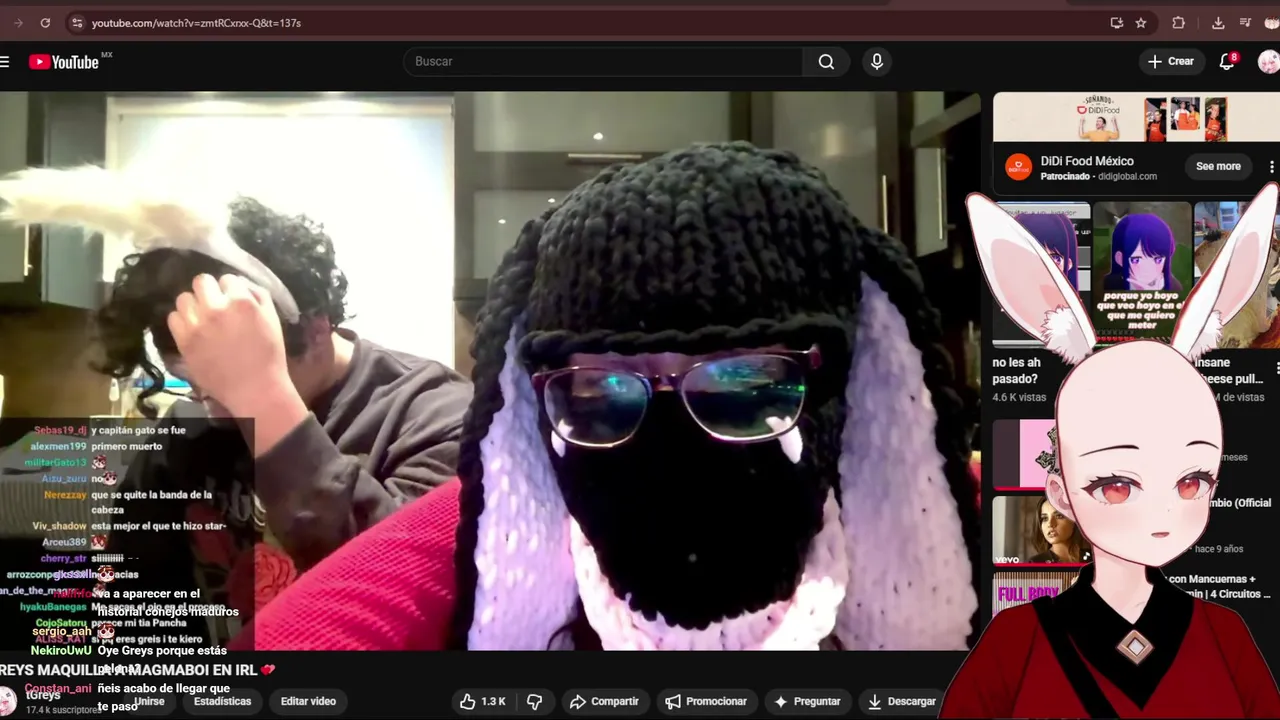The image size is (1280, 720).
Task: Open the browser profile avatar
Action: [1271, 22]
